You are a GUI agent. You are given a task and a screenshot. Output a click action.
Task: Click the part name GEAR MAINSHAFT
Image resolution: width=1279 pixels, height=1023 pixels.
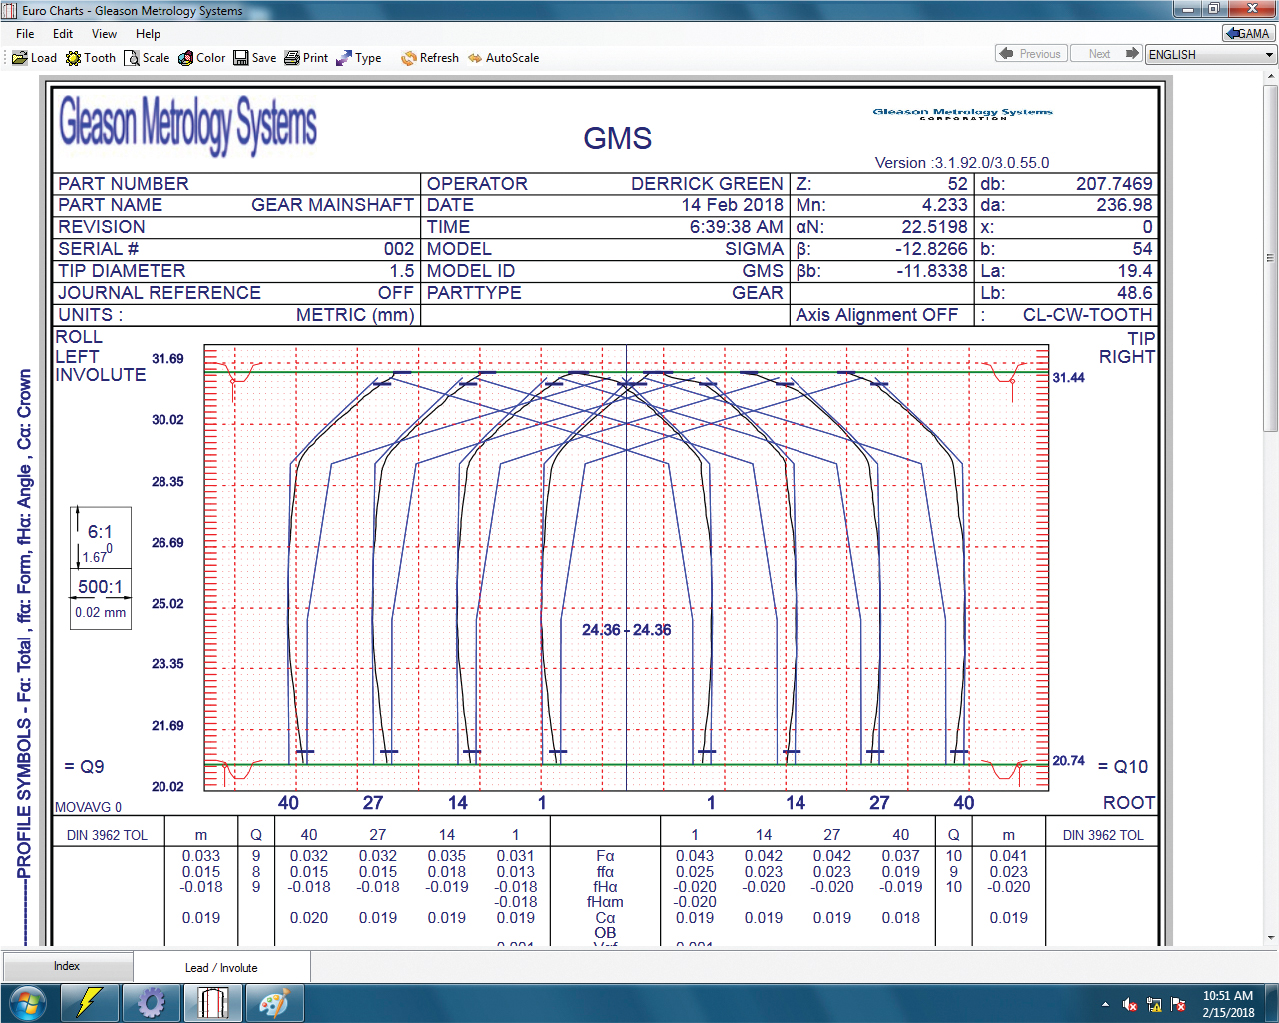(x=332, y=205)
